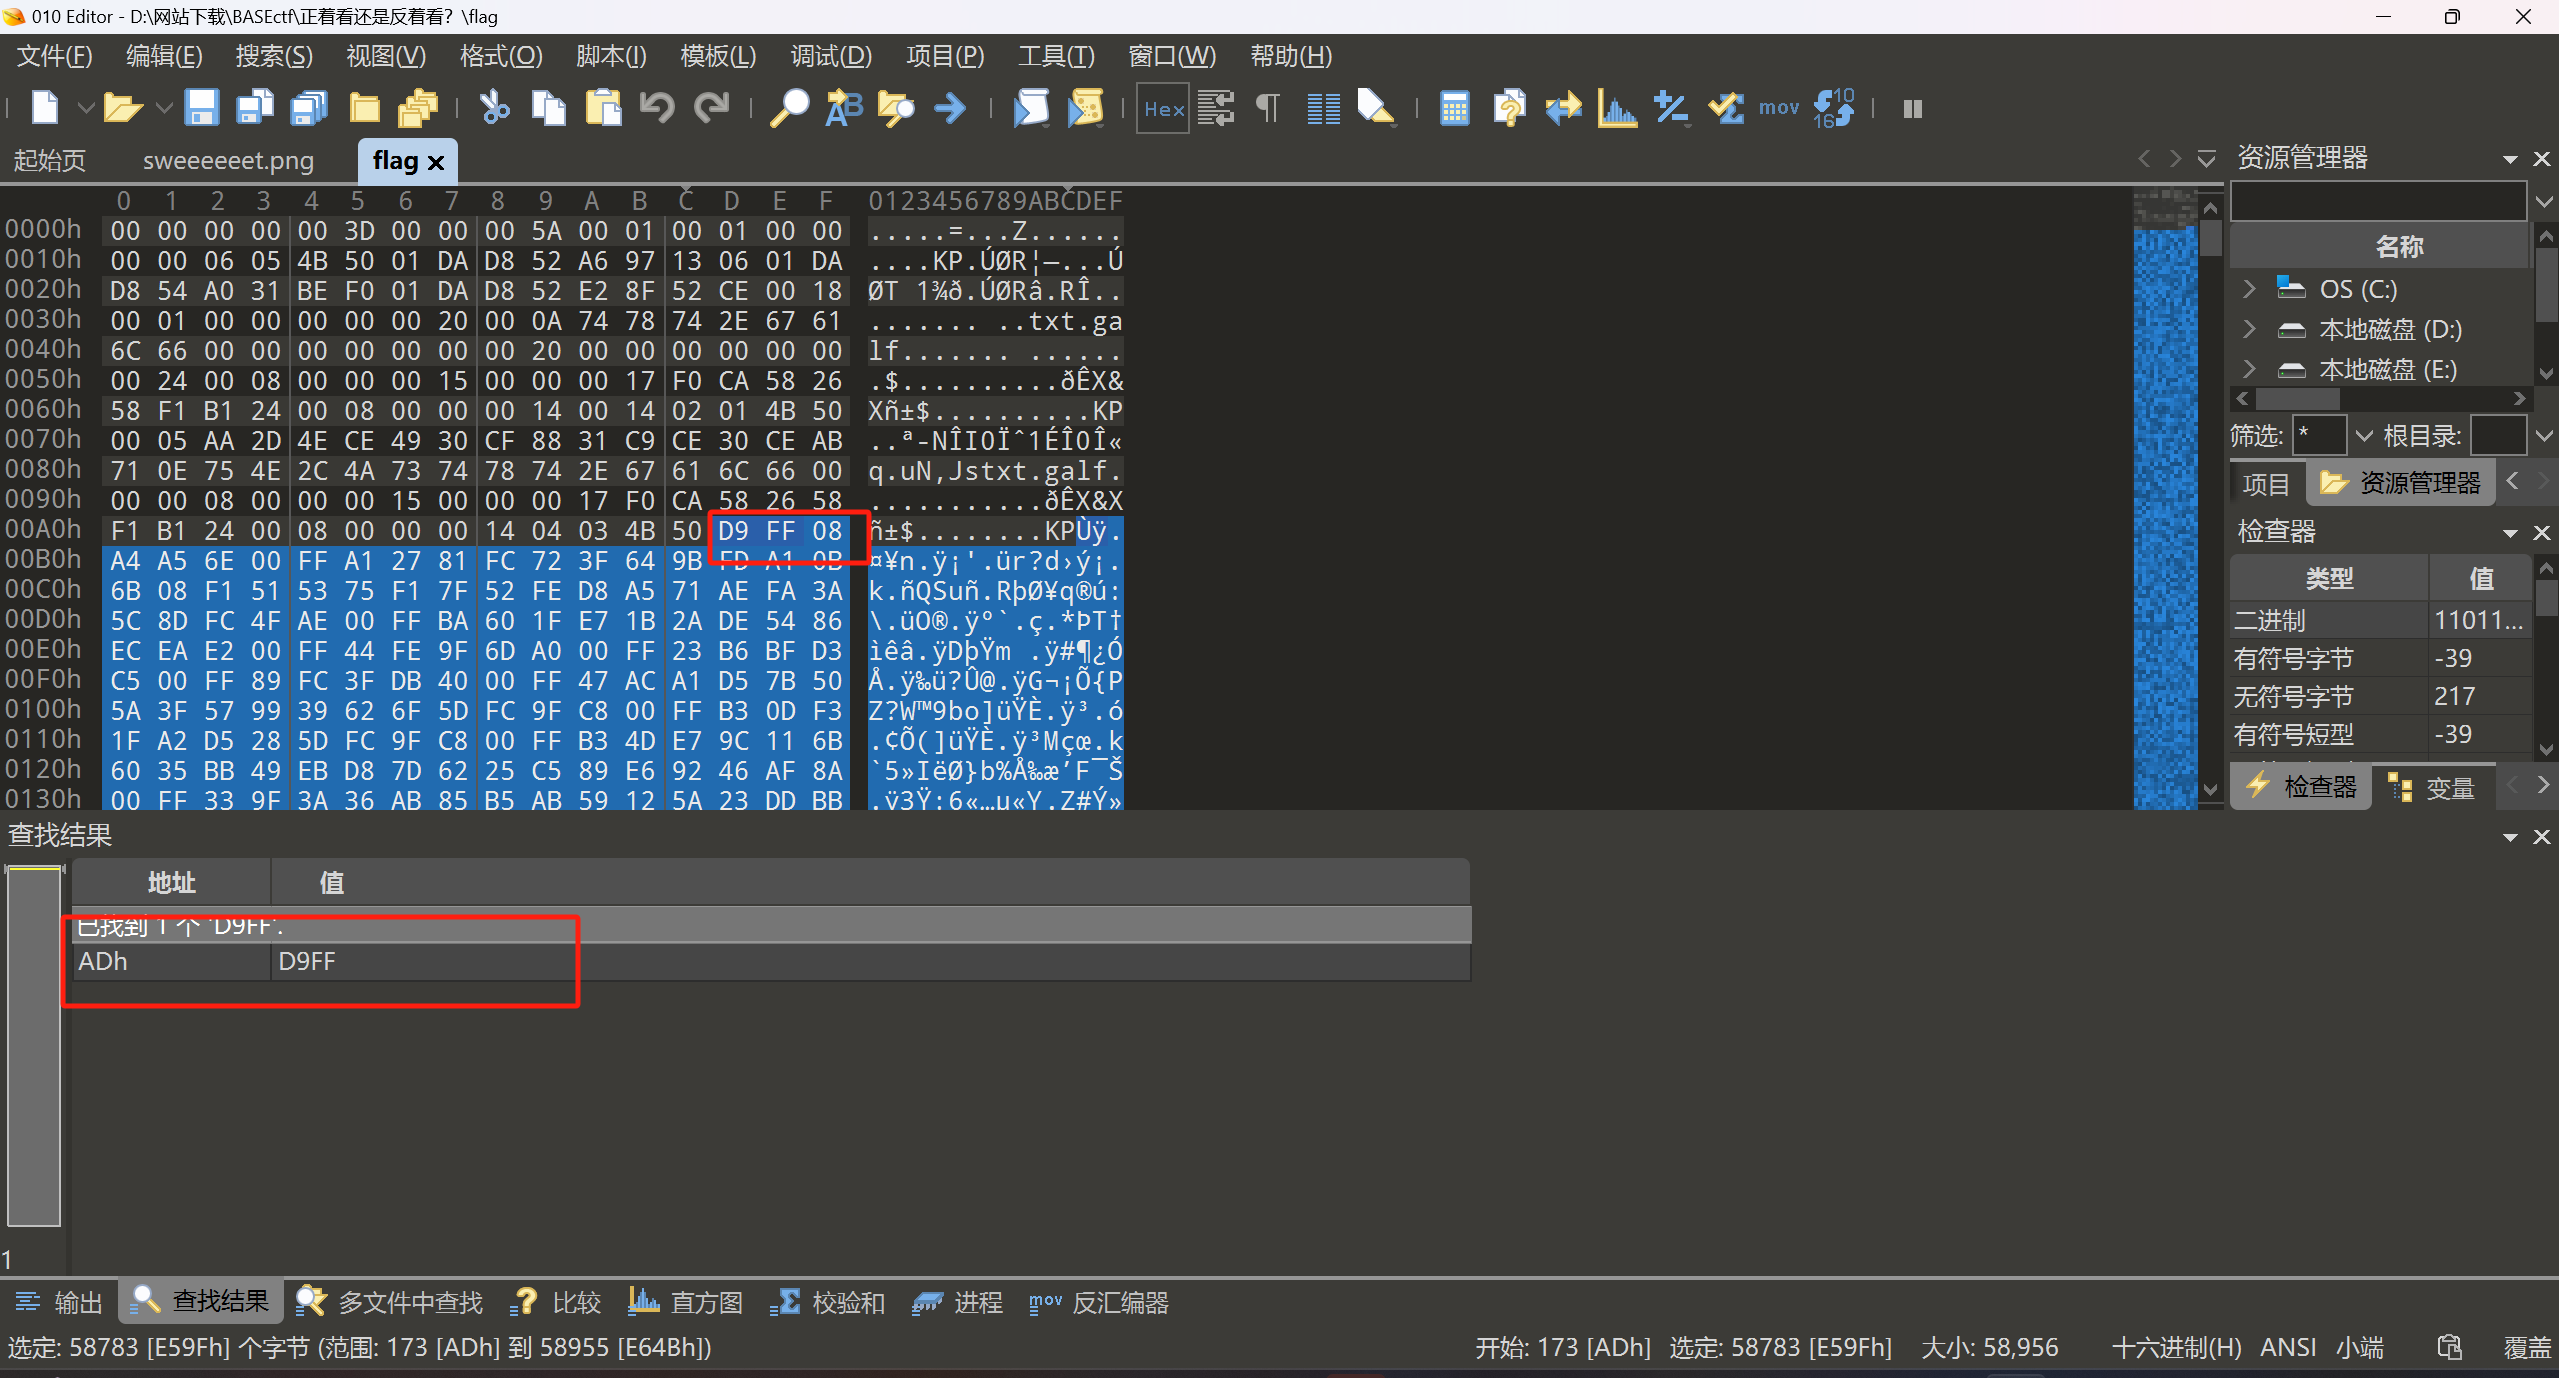
Task: Toggle the overwrite/insert mode indicator 覆盖
Action: pyautogui.click(x=2526, y=1348)
